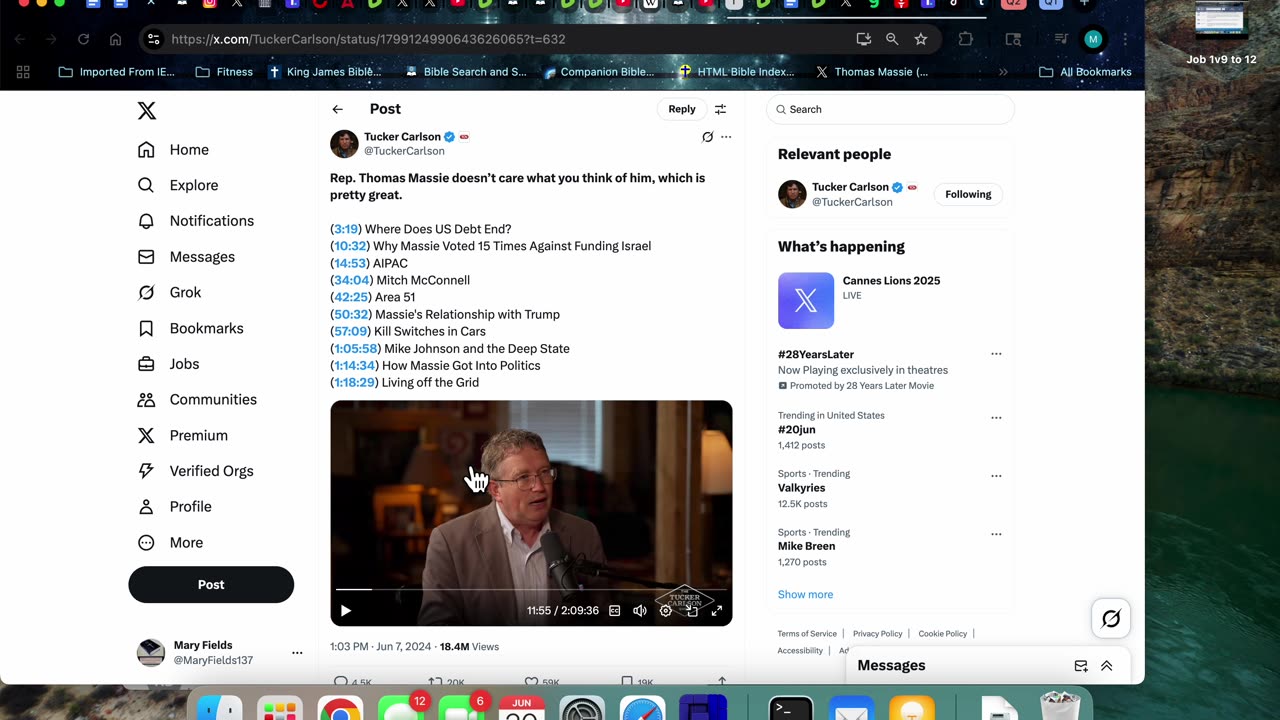The image size is (1280, 720).
Task: Bookmark this page with star icon
Action: coord(921,39)
